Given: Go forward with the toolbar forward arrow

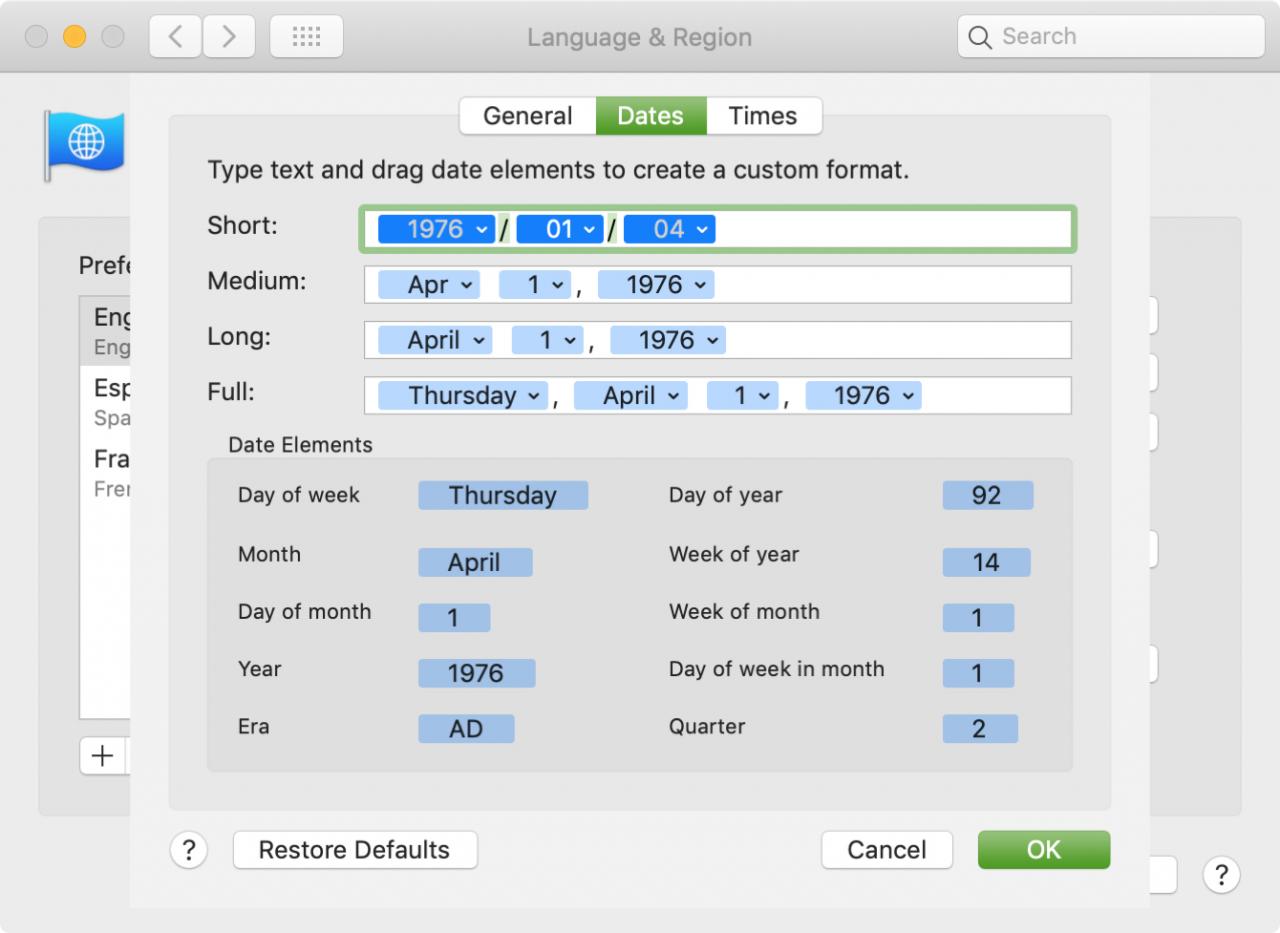Looking at the screenshot, I should 229,37.
